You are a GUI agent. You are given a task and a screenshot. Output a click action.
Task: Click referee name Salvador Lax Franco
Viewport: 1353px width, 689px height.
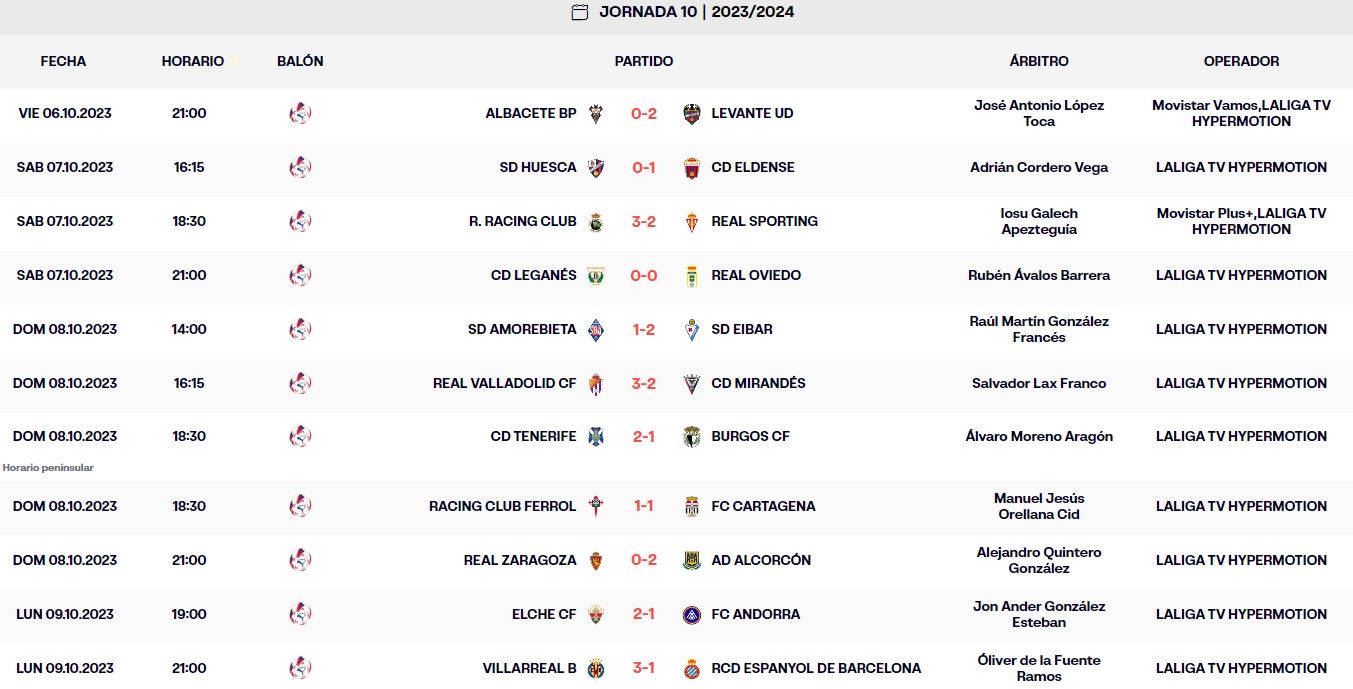click(x=1039, y=383)
